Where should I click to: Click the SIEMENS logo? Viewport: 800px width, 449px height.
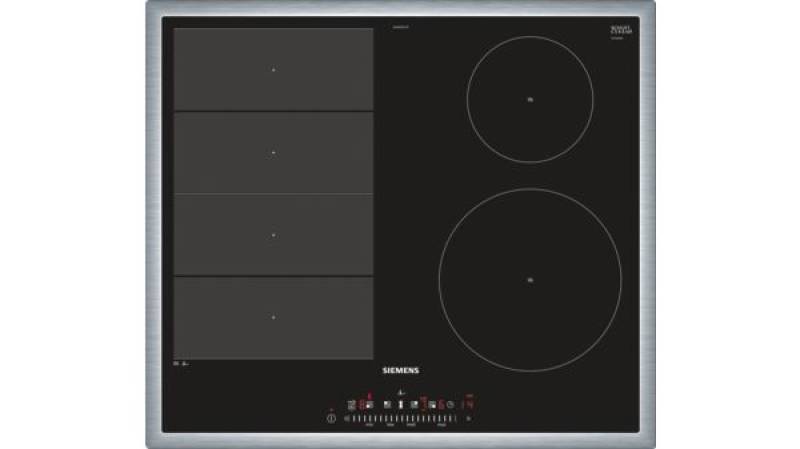[x=401, y=370]
